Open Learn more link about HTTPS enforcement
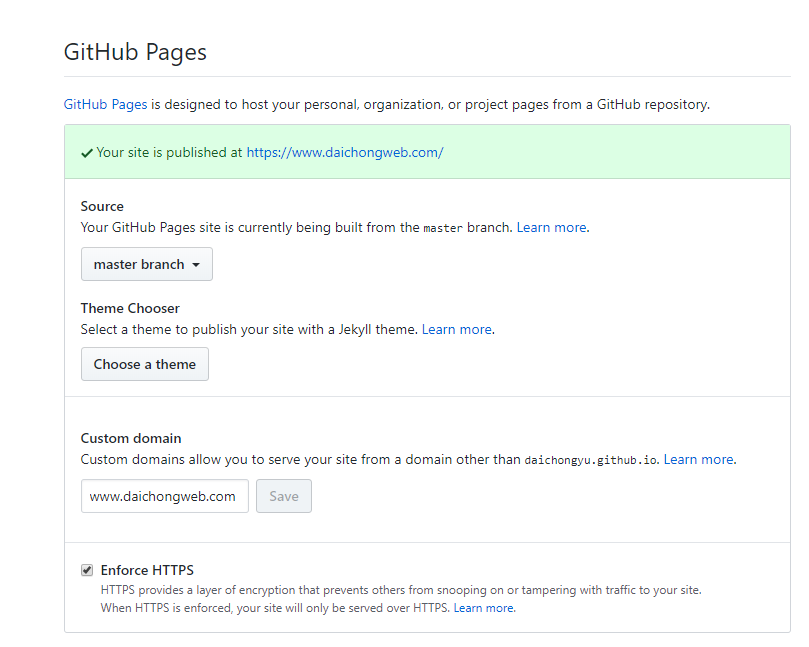 [x=483, y=608]
